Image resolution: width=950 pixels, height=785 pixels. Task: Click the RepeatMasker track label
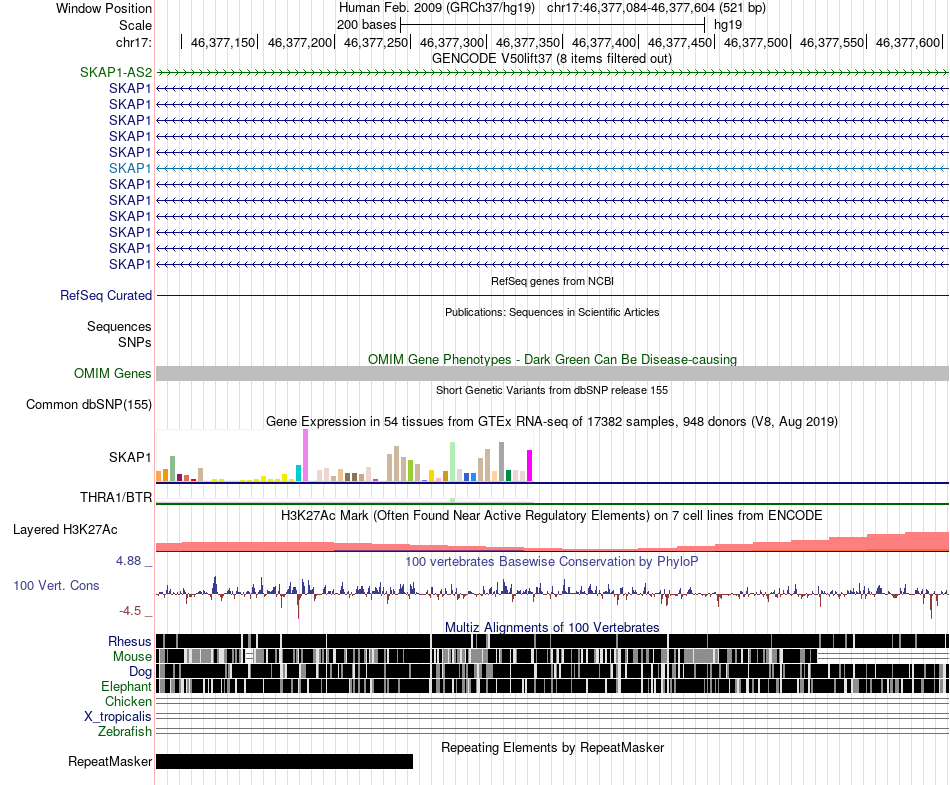click(x=110, y=761)
